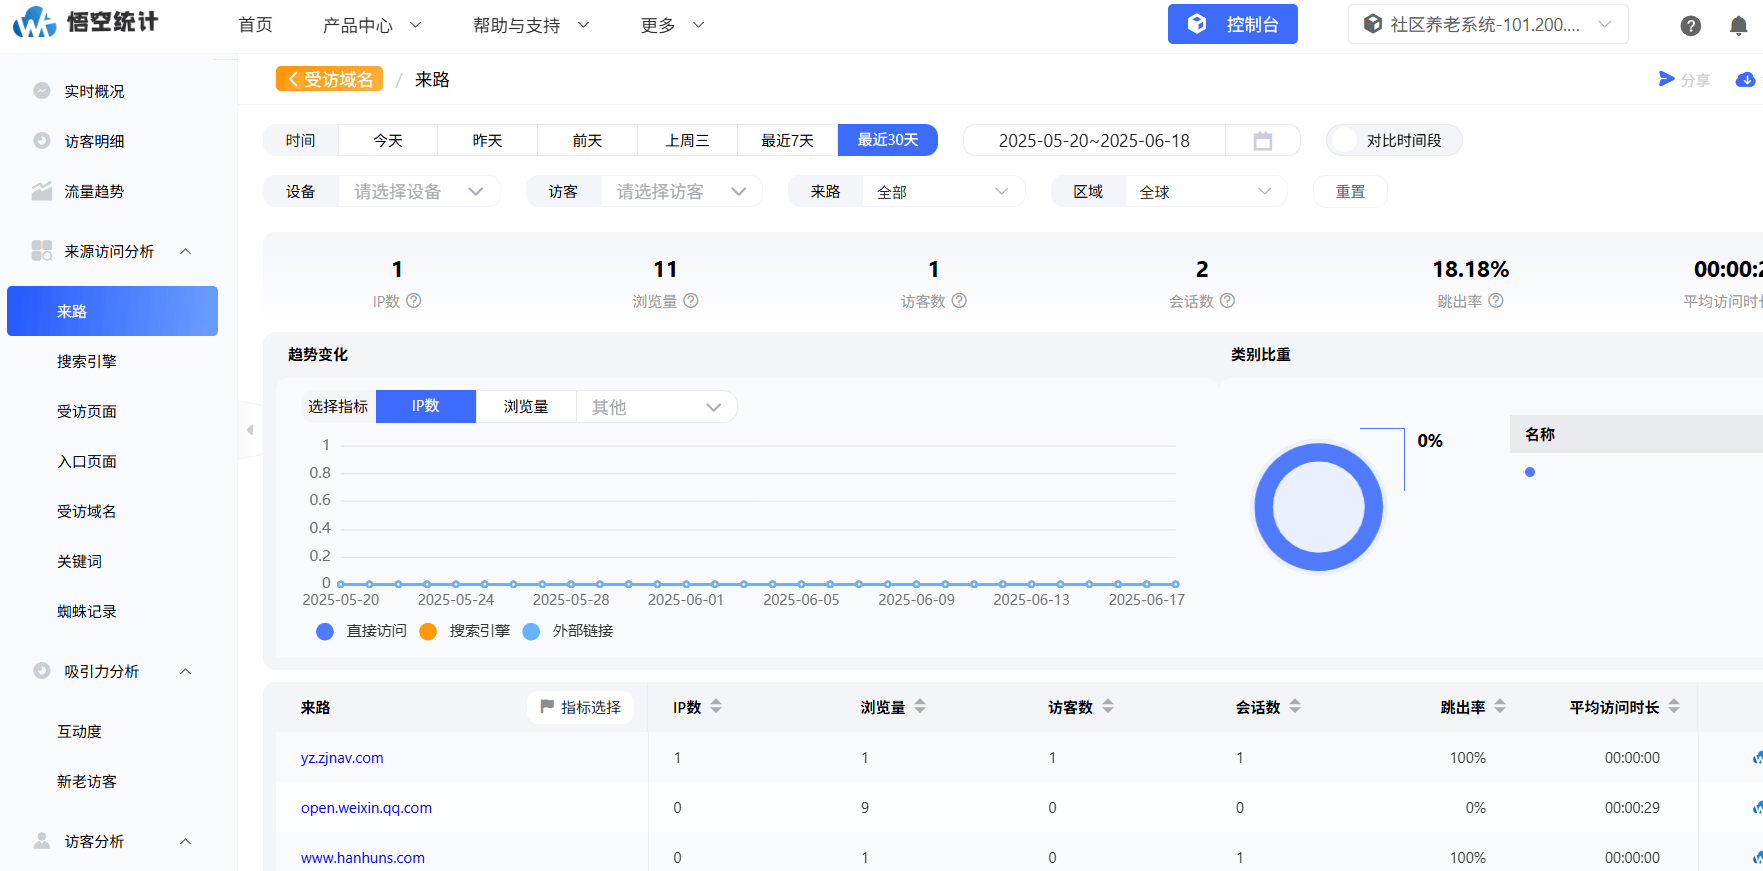Click the share arrow icon

[1666, 79]
